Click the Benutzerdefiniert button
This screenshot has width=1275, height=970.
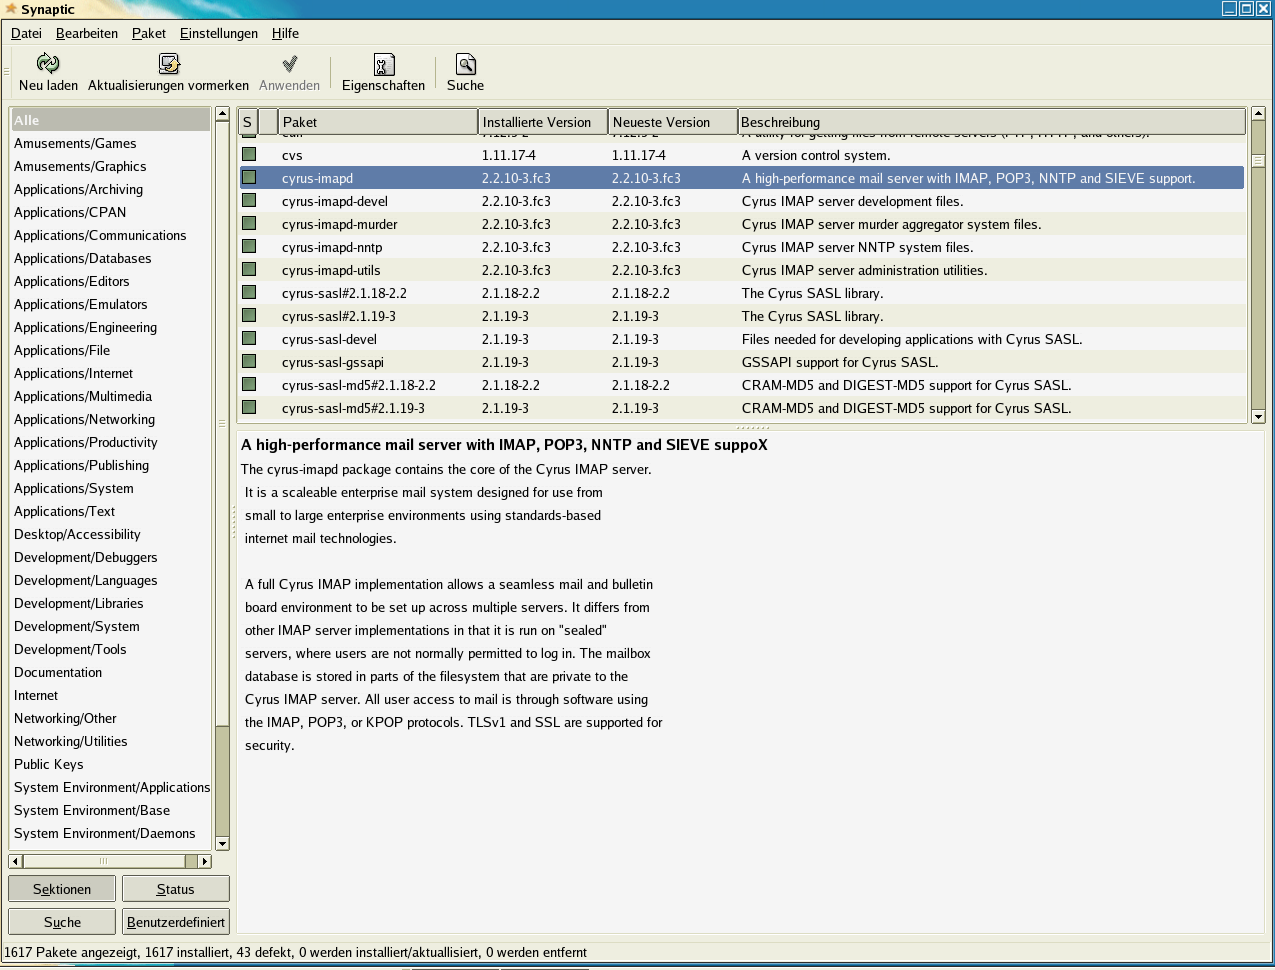click(x=176, y=922)
